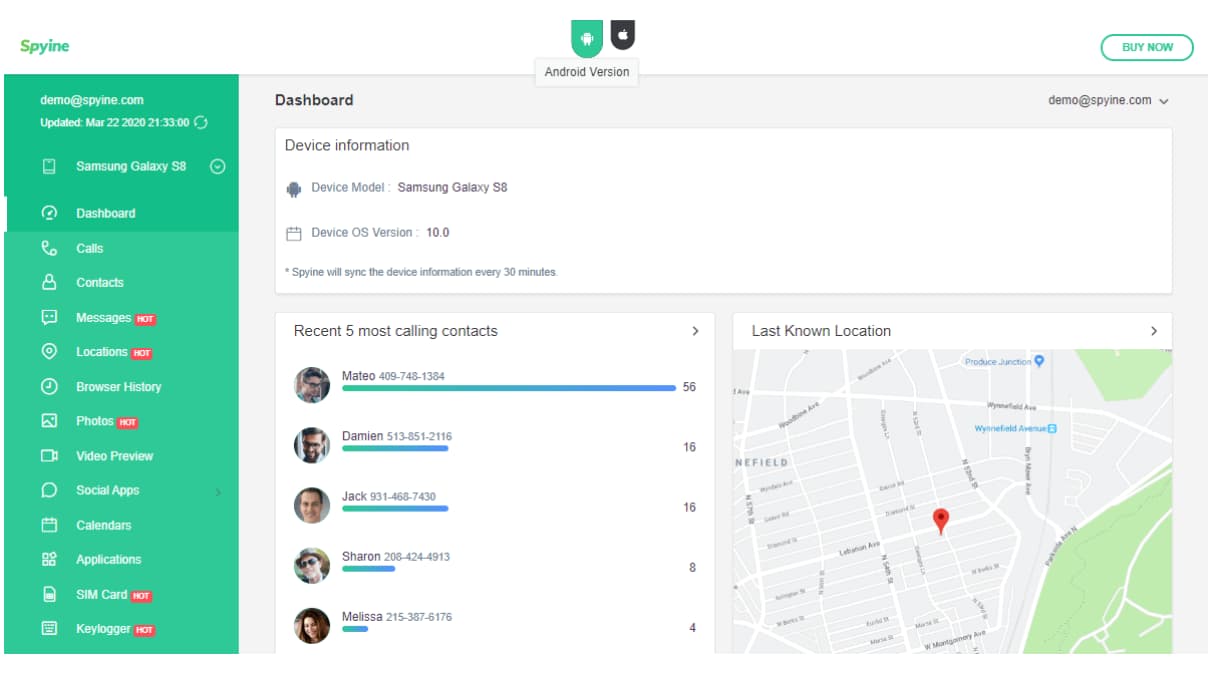The width and height of the screenshot is (1224, 688).
Task: Expand the Social Apps submenu arrow
Action: (218, 491)
